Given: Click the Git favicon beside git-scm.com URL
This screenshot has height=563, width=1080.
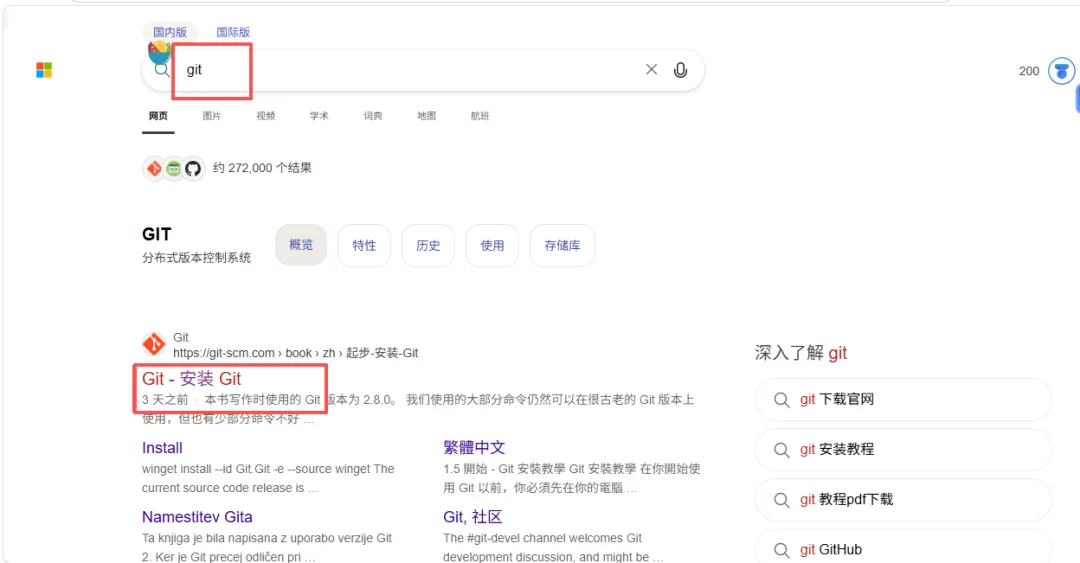Looking at the screenshot, I should (154, 344).
